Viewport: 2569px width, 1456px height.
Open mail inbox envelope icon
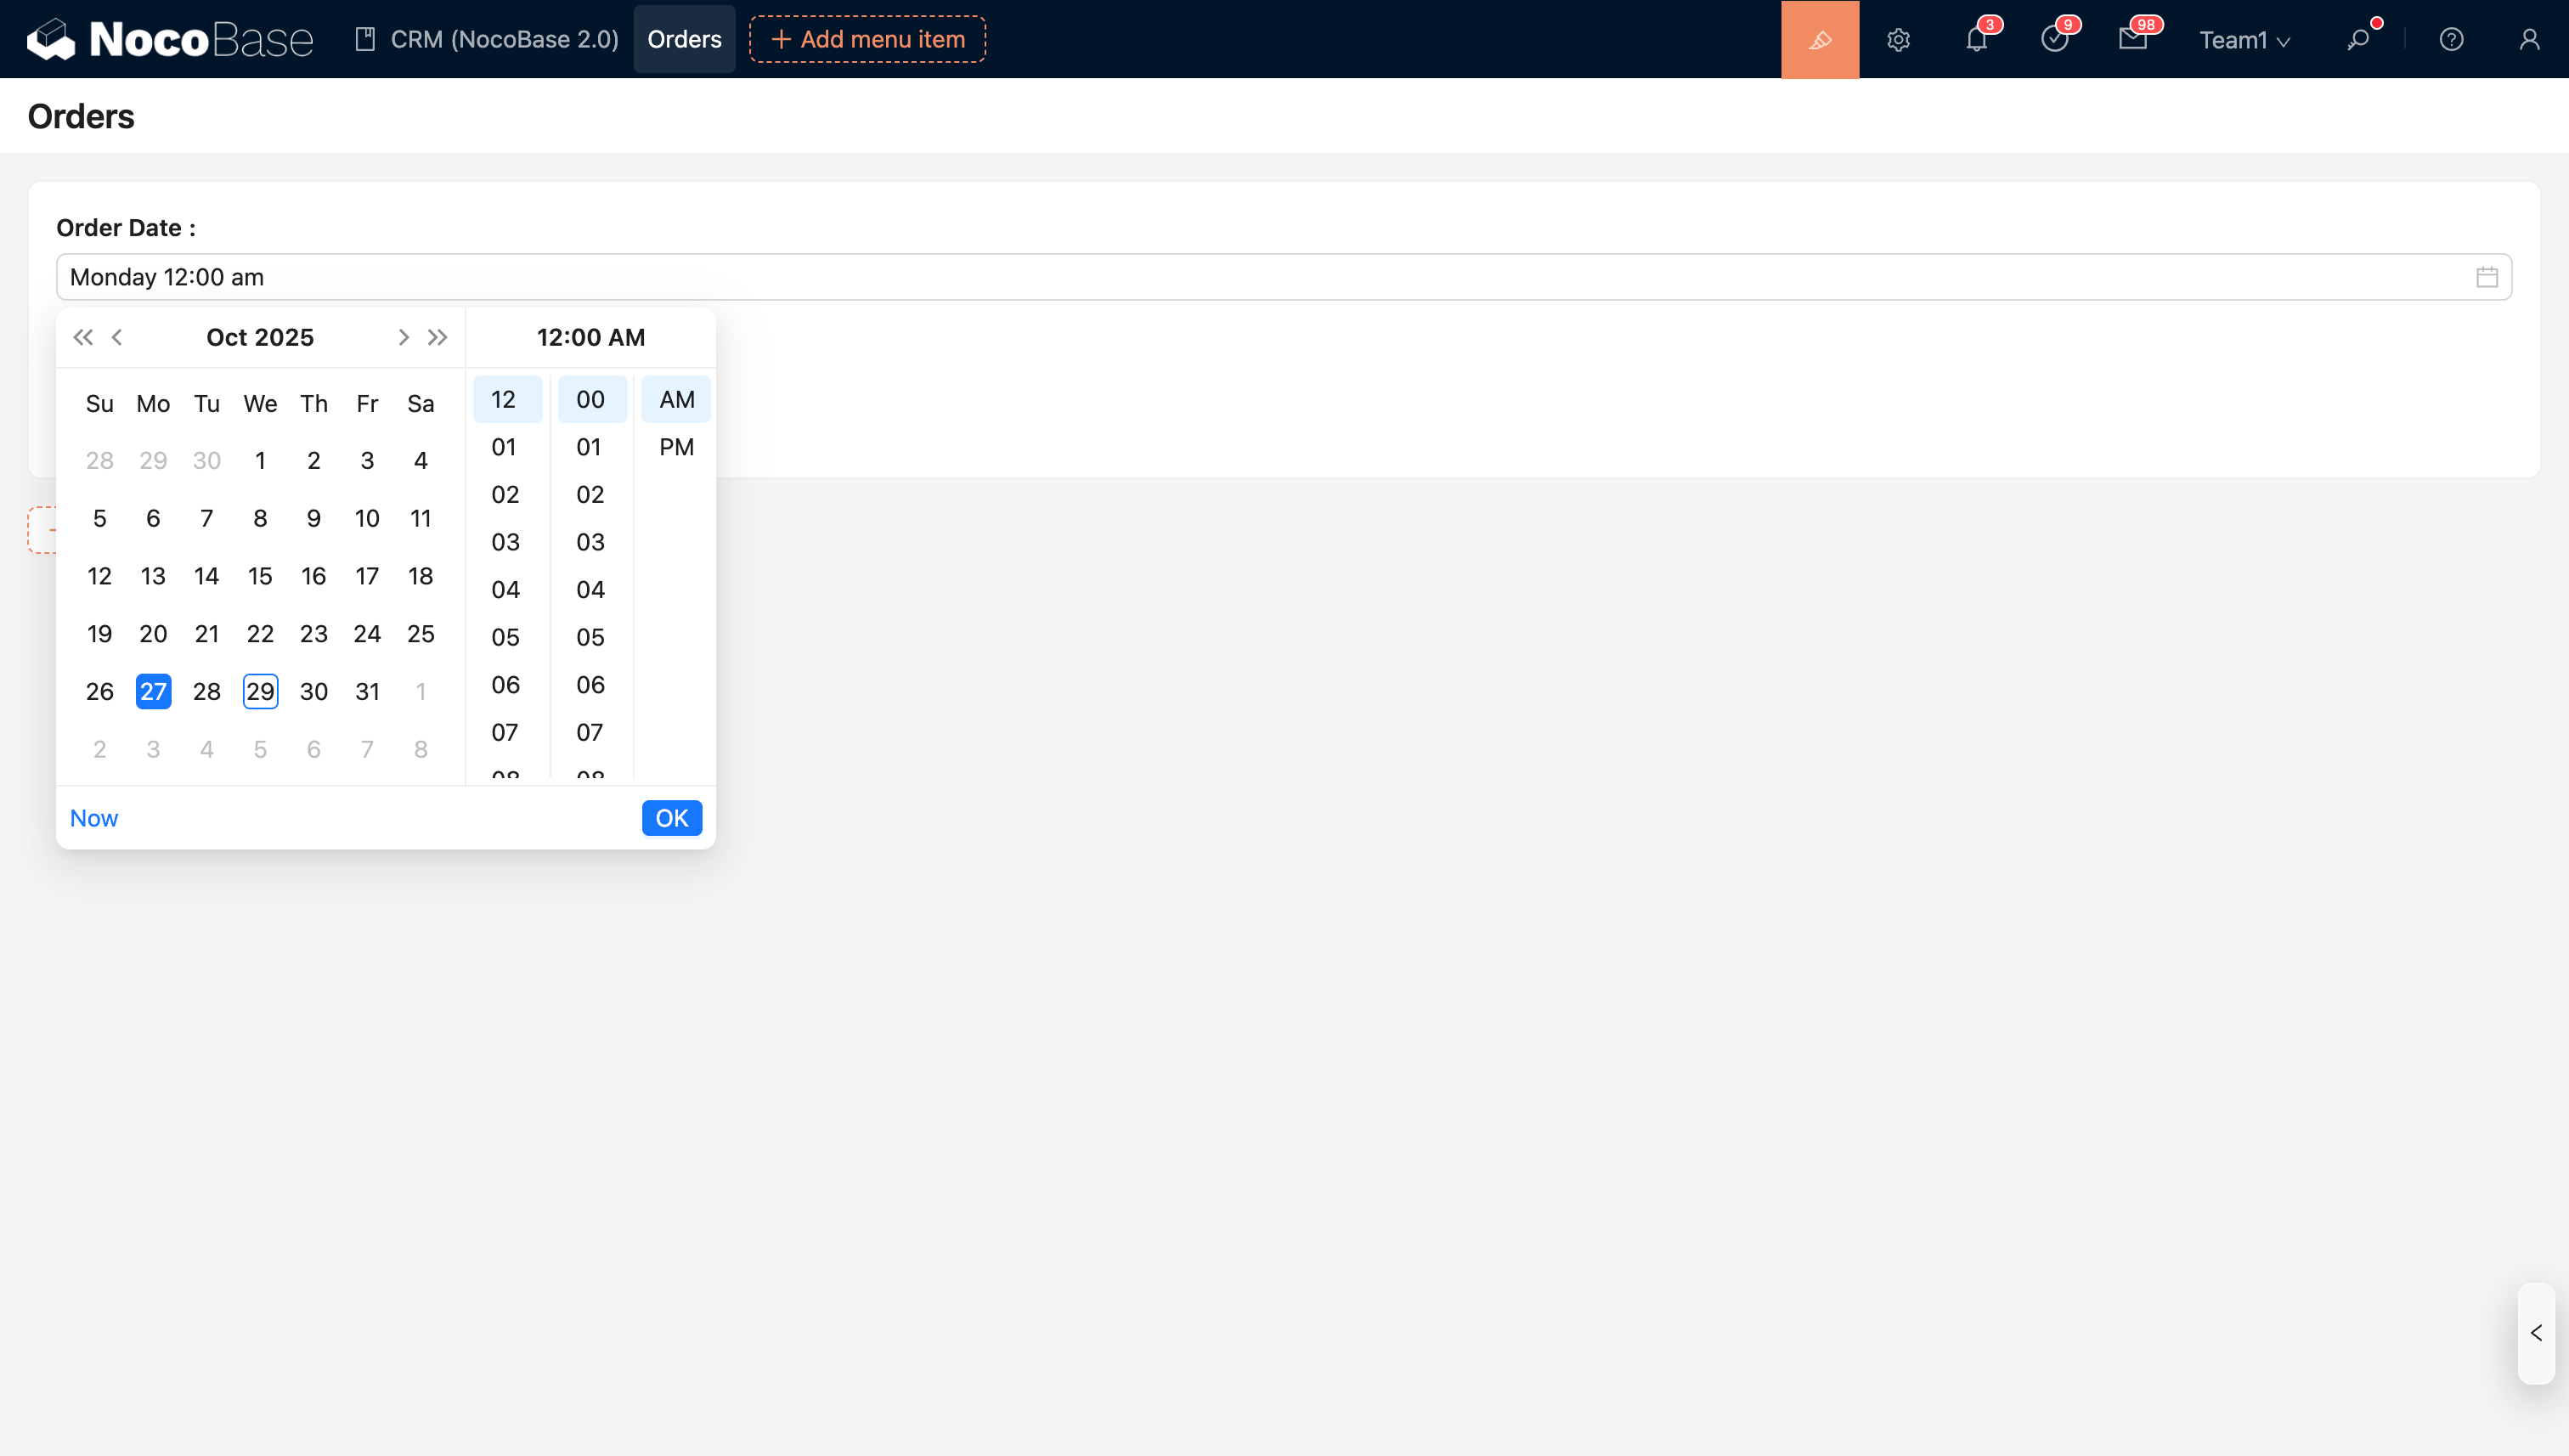pos(2132,39)
